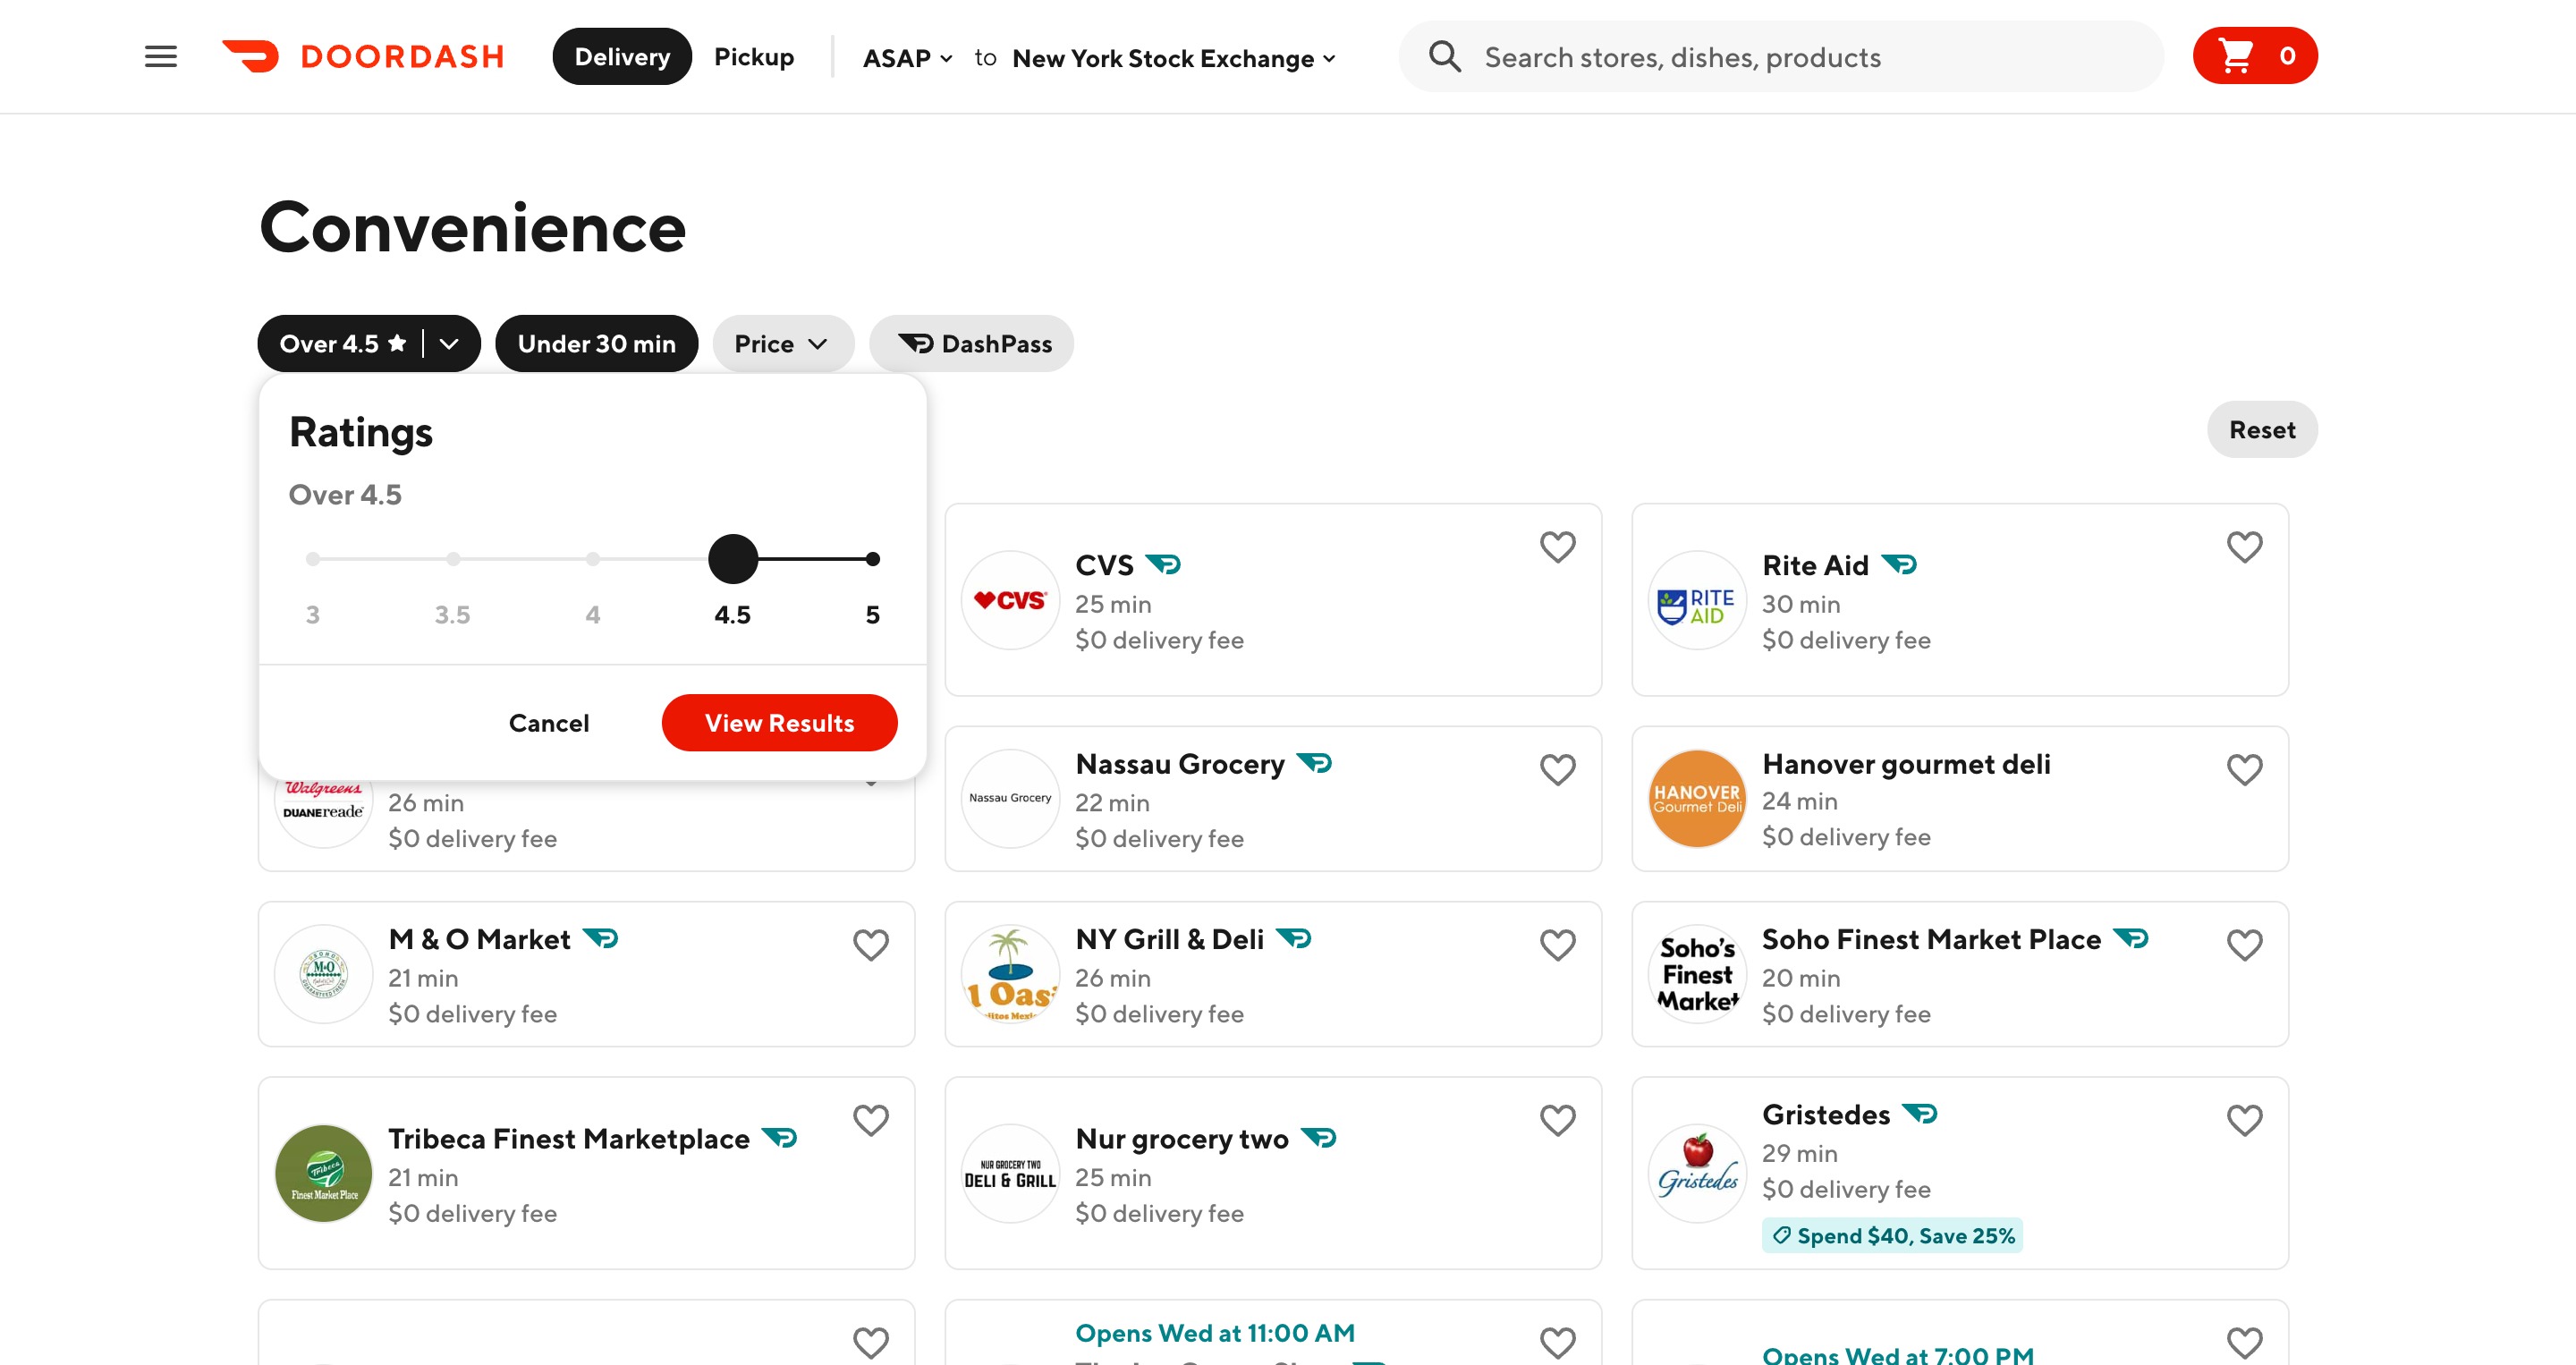Click the DashPass badge beside CVS
This screenshot has width=2576, height=1365.
[1163, 565]
